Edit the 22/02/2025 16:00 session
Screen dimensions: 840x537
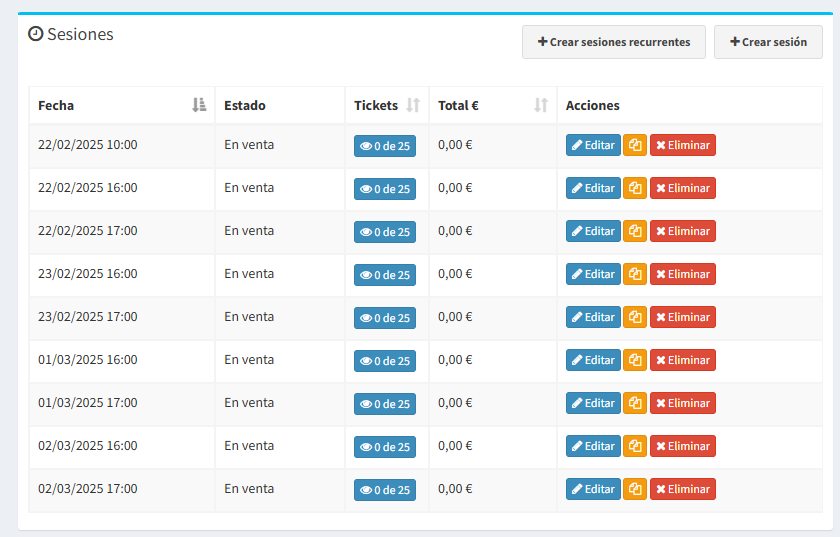pyautogui.click(x=593, y=188)
